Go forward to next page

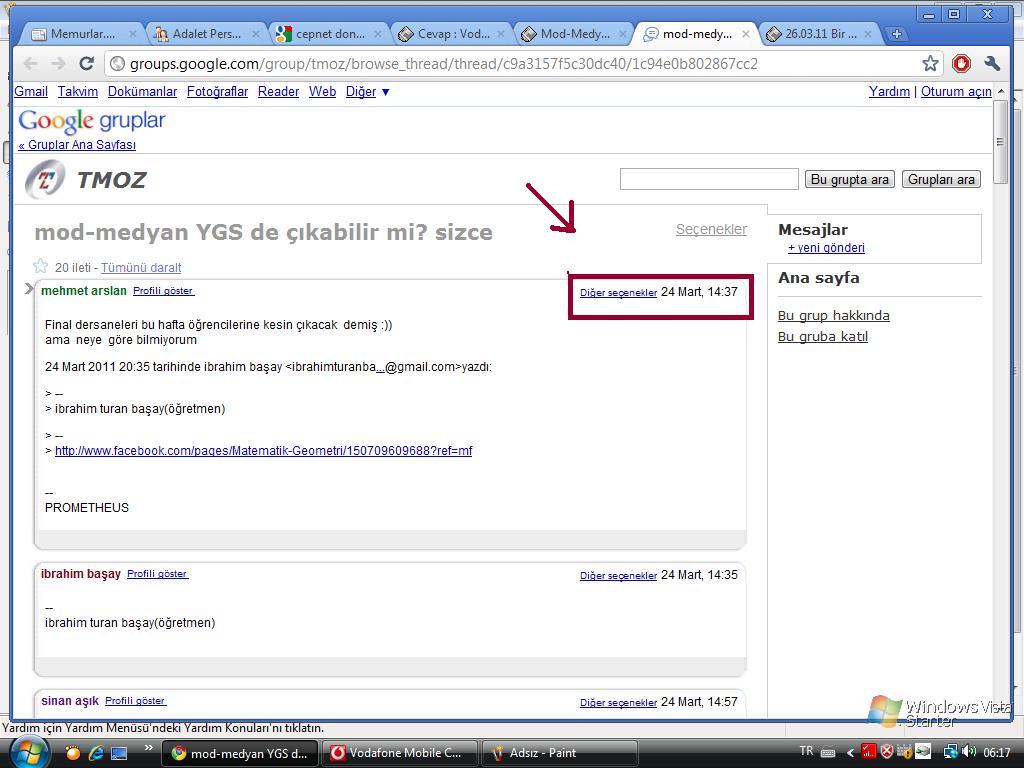pyautogui.click(x=58, y=63)
